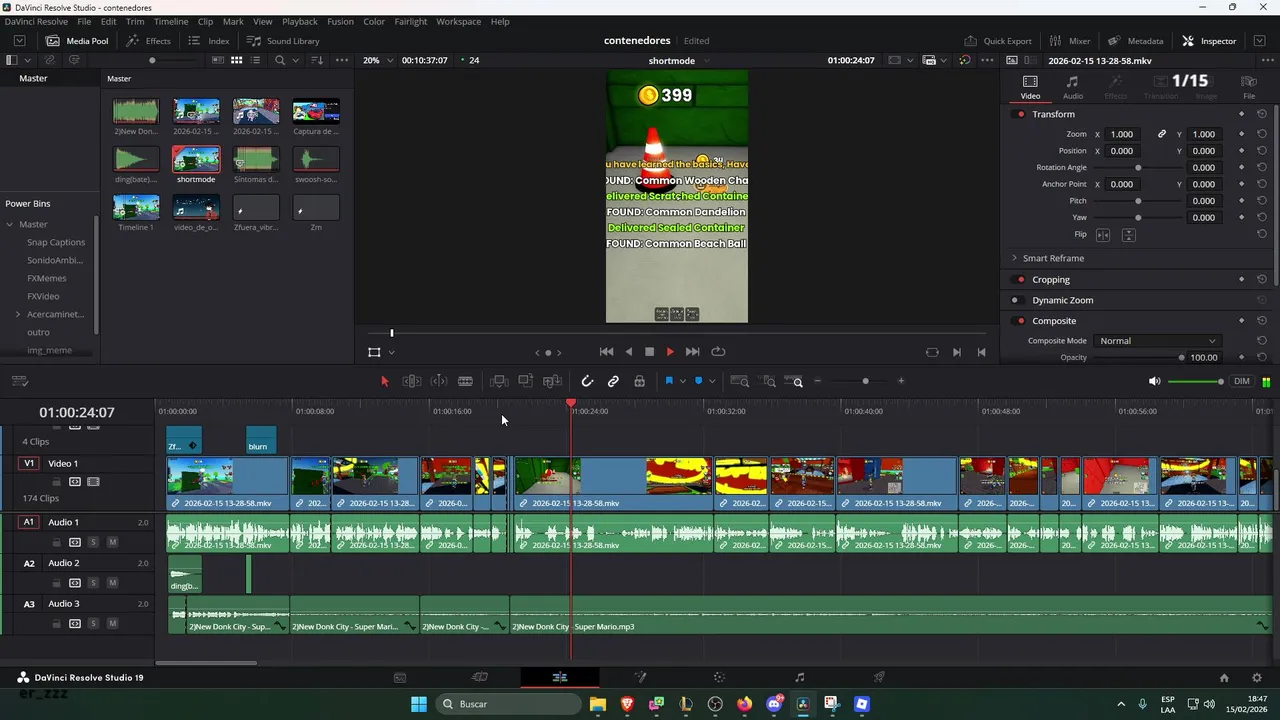Open Project Manager home icon
The width and height of the screenshot is (1280, 720).
click(x=1224, y=677)
